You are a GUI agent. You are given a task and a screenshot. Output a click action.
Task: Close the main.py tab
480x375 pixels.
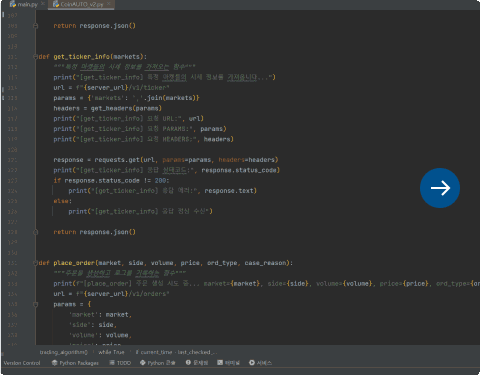pyautogui.click(x=43, y=4)
